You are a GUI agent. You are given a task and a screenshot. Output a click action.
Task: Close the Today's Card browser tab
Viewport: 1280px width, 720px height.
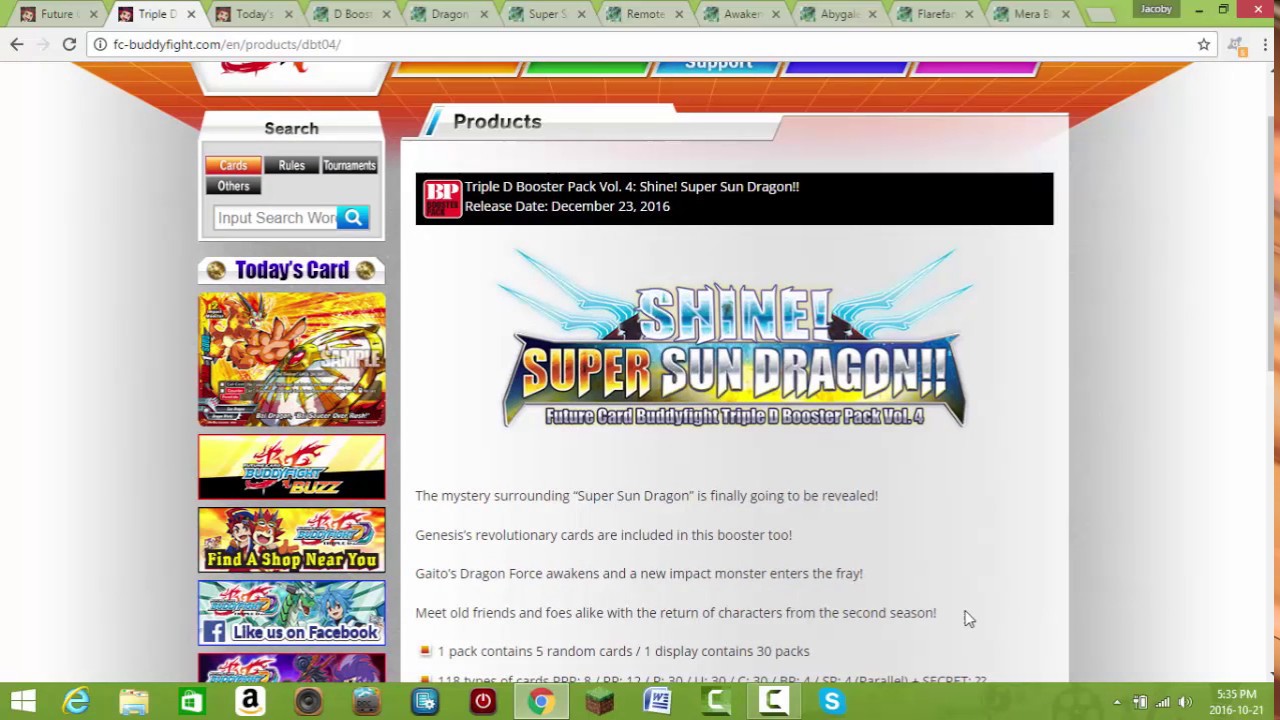288,14
